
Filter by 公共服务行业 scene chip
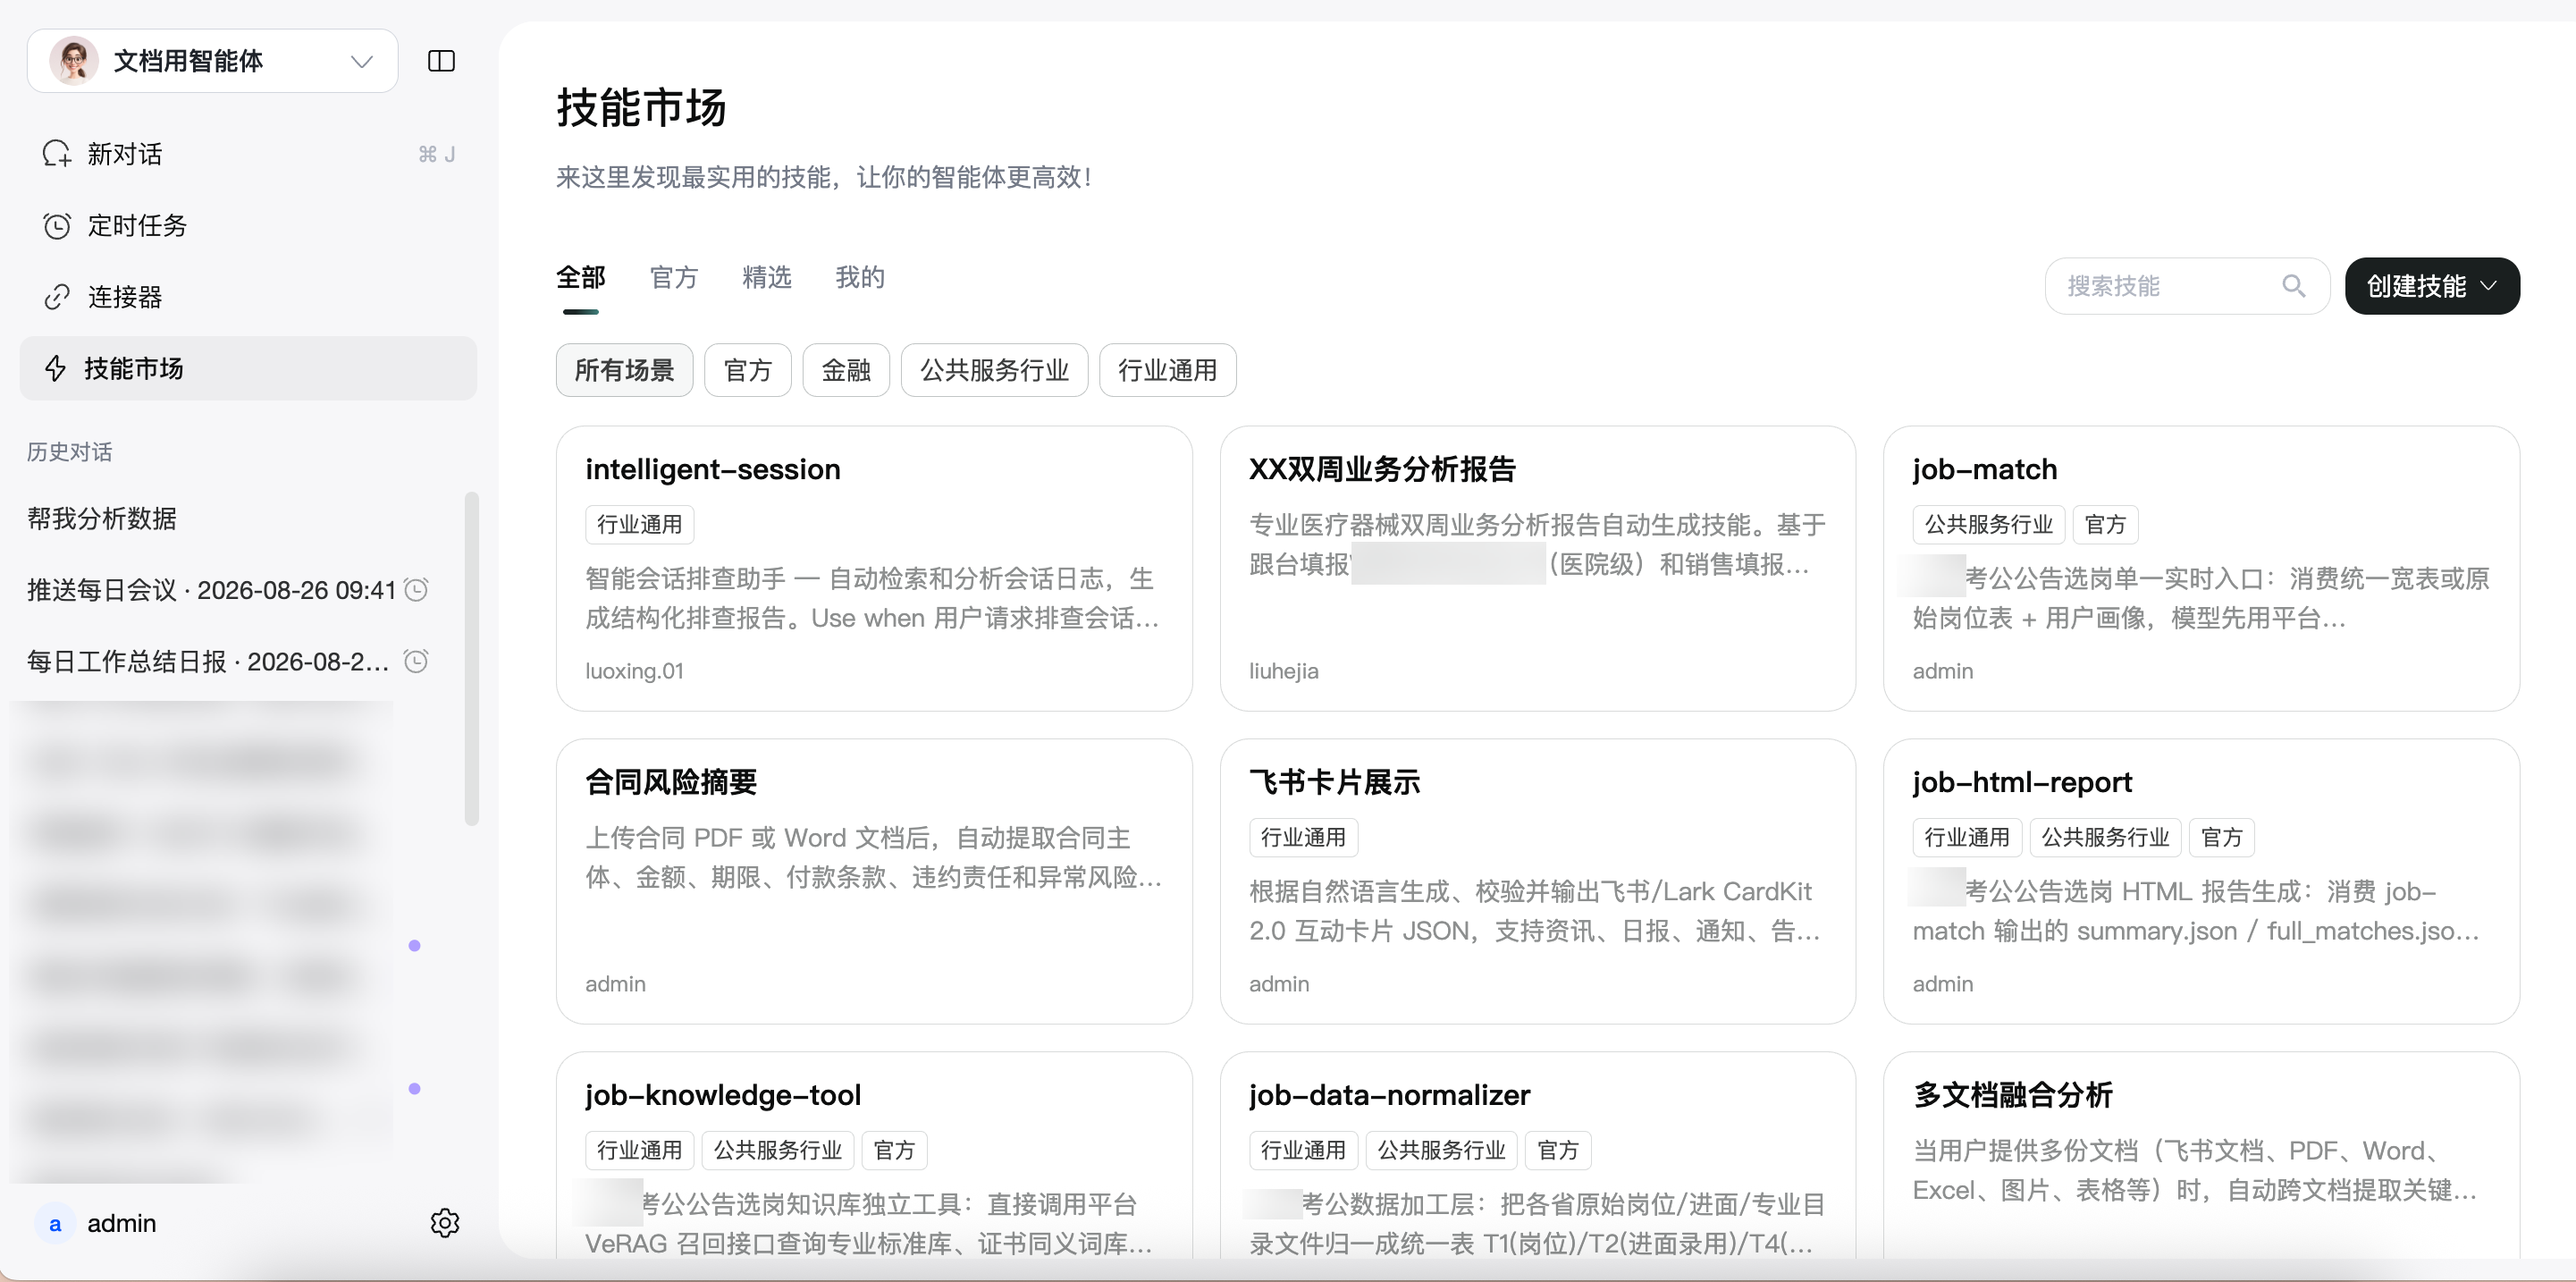994,370
